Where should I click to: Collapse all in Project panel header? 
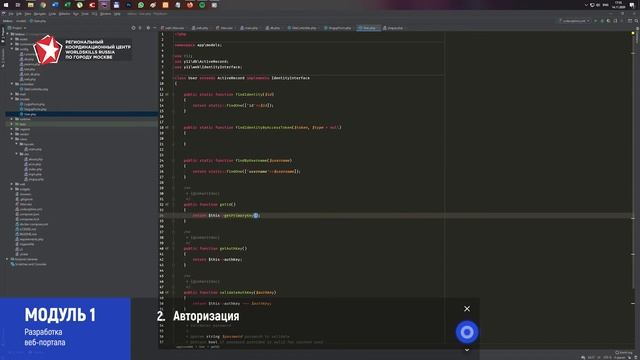coord(140,28)
